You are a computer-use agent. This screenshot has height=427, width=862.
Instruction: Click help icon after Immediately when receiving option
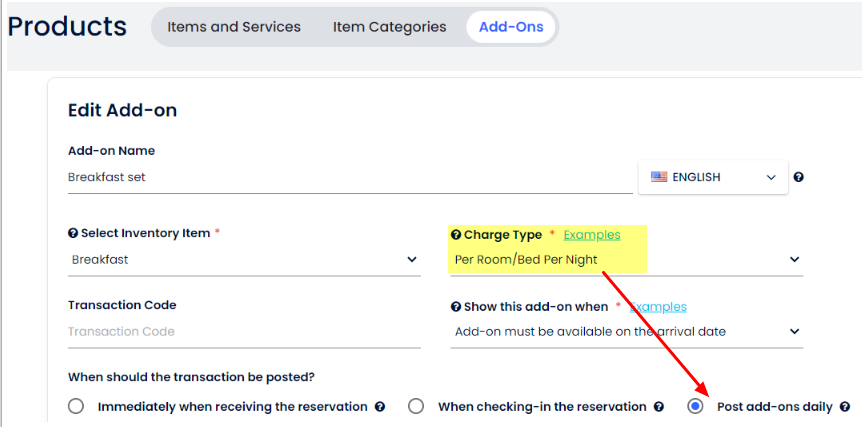[x=379, y=407]
